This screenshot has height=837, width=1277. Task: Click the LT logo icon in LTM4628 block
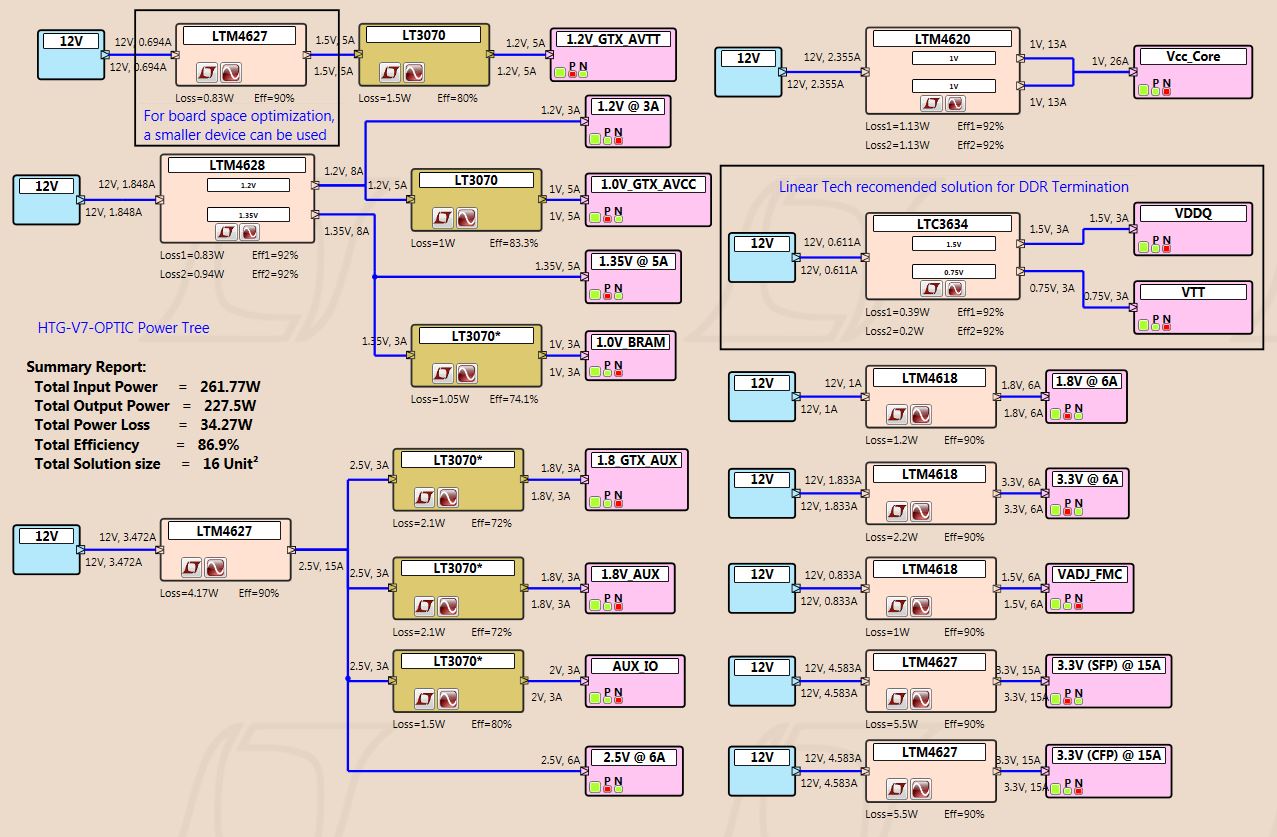coord(226,231)
